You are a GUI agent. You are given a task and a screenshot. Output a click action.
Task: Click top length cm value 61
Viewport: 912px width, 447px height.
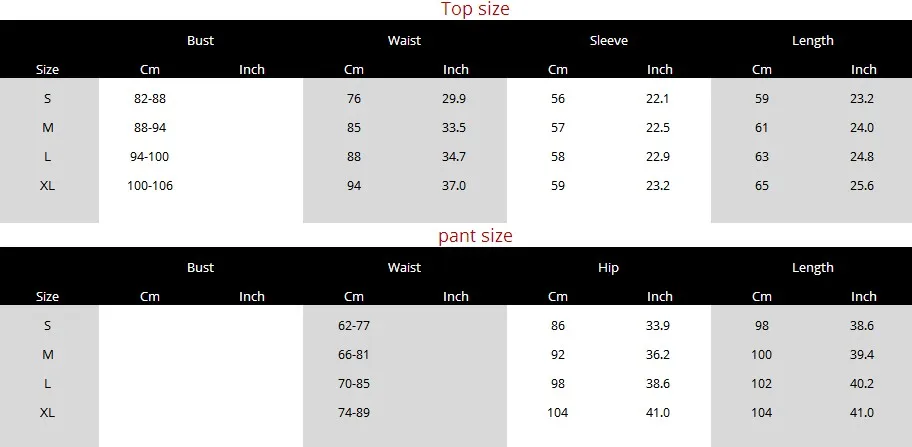[761, 128]
